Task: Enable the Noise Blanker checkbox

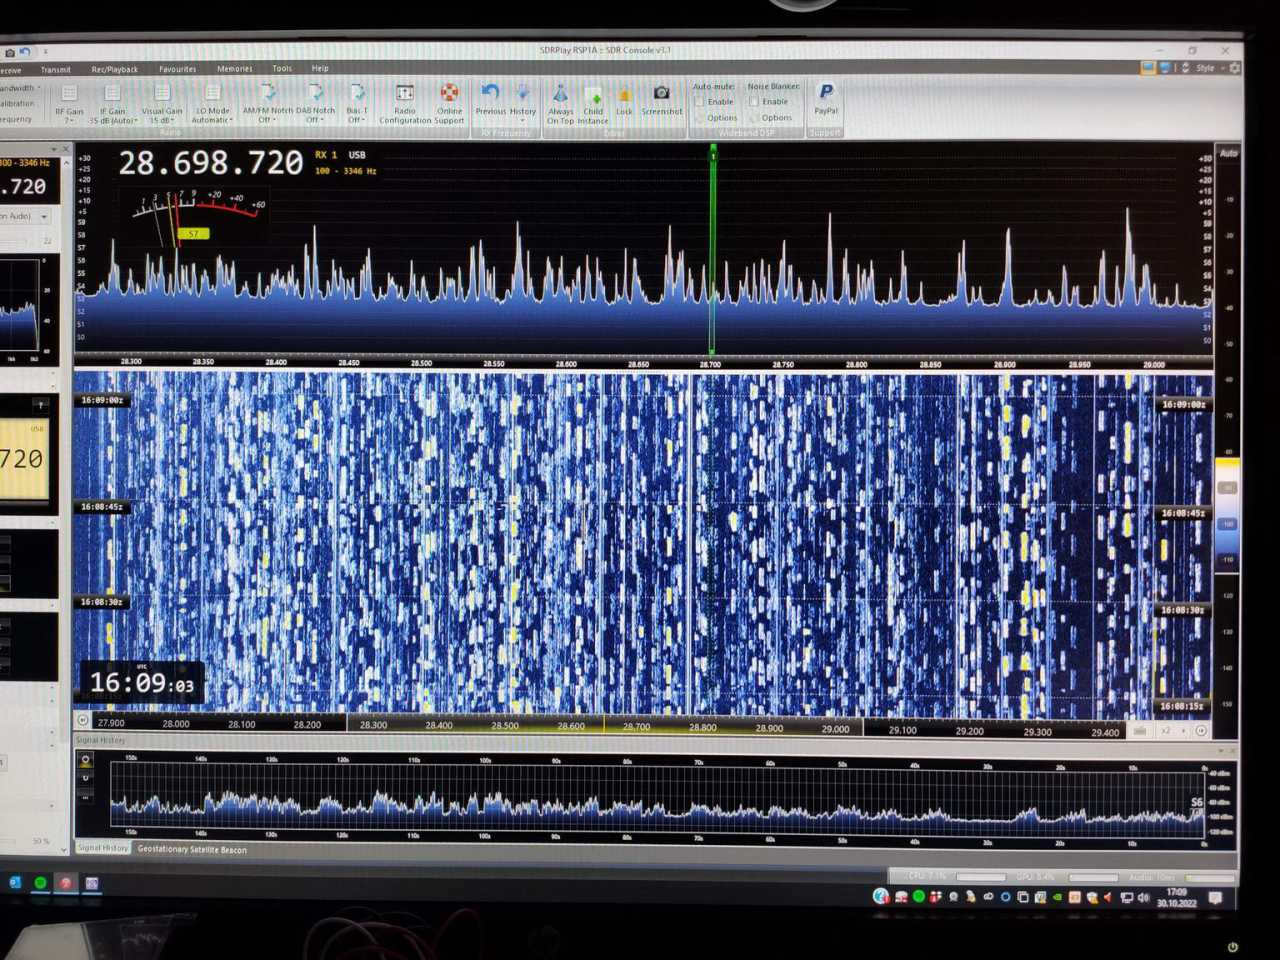Action: click(754, 102)
